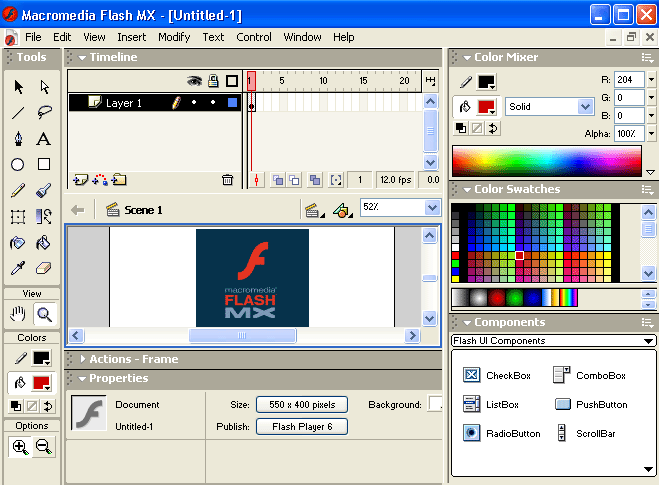Screen dimensions: 659x485
Task: Select the Free Transform tool
Action: point(18,217)
